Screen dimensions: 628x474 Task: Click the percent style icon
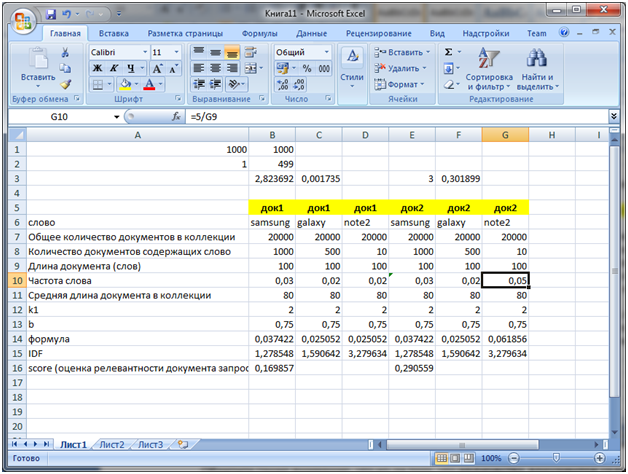click(306, 68)
